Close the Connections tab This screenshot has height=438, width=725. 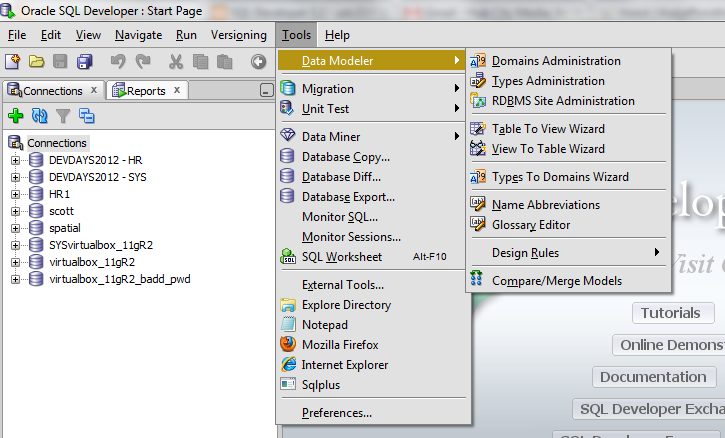[x=94, y=90]
